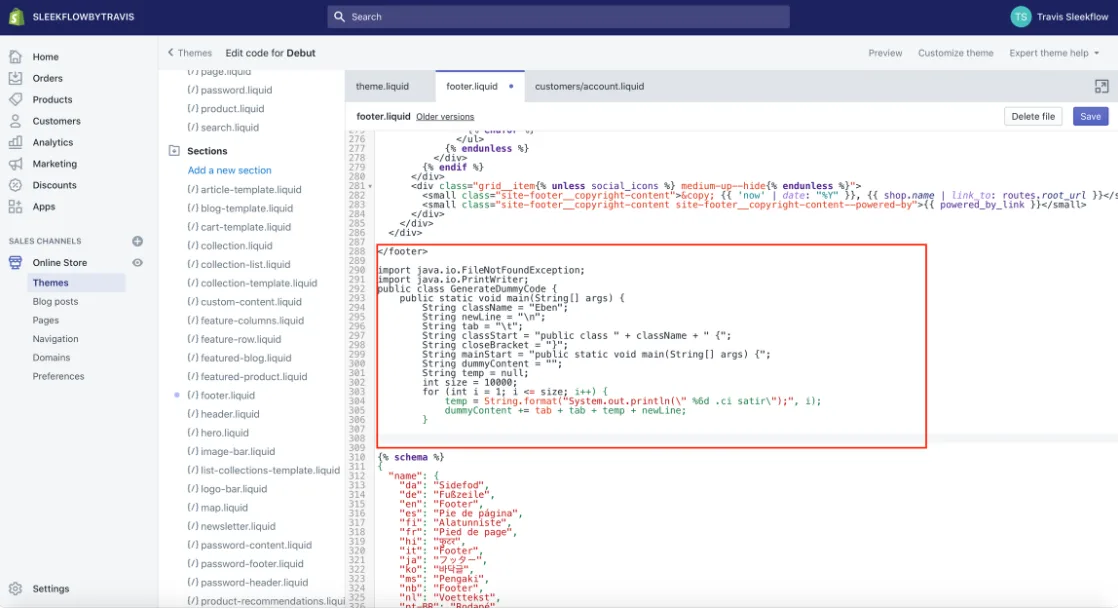Open collection-list.liquid file
The image size is (1118, 610).
pos(239,264)
